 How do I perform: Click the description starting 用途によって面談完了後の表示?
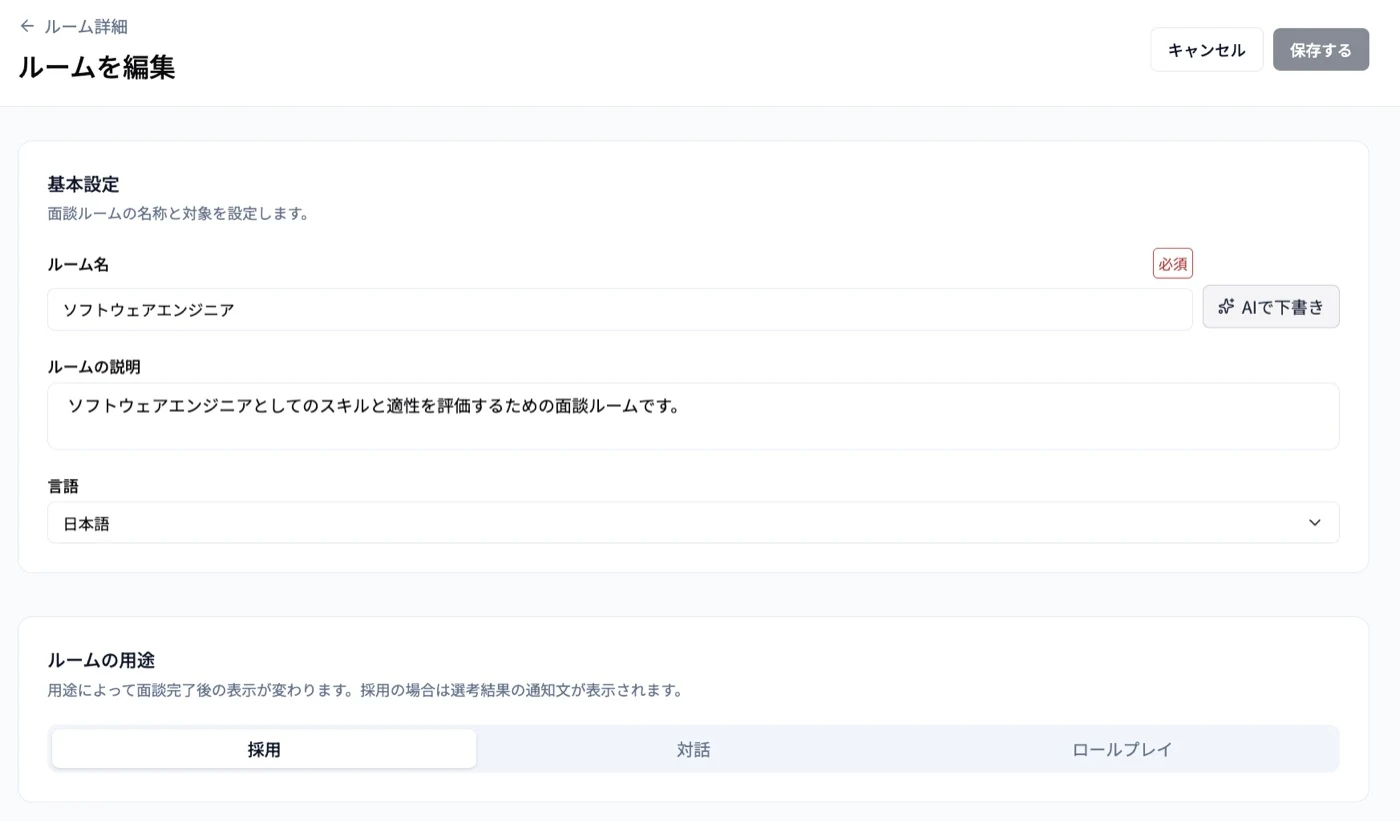(x=365, y=690)
